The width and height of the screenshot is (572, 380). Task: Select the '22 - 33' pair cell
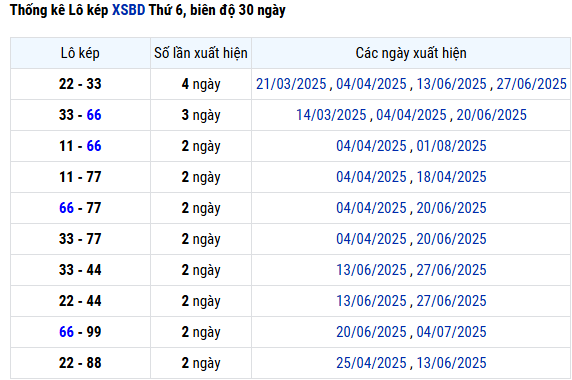point(80,84)
